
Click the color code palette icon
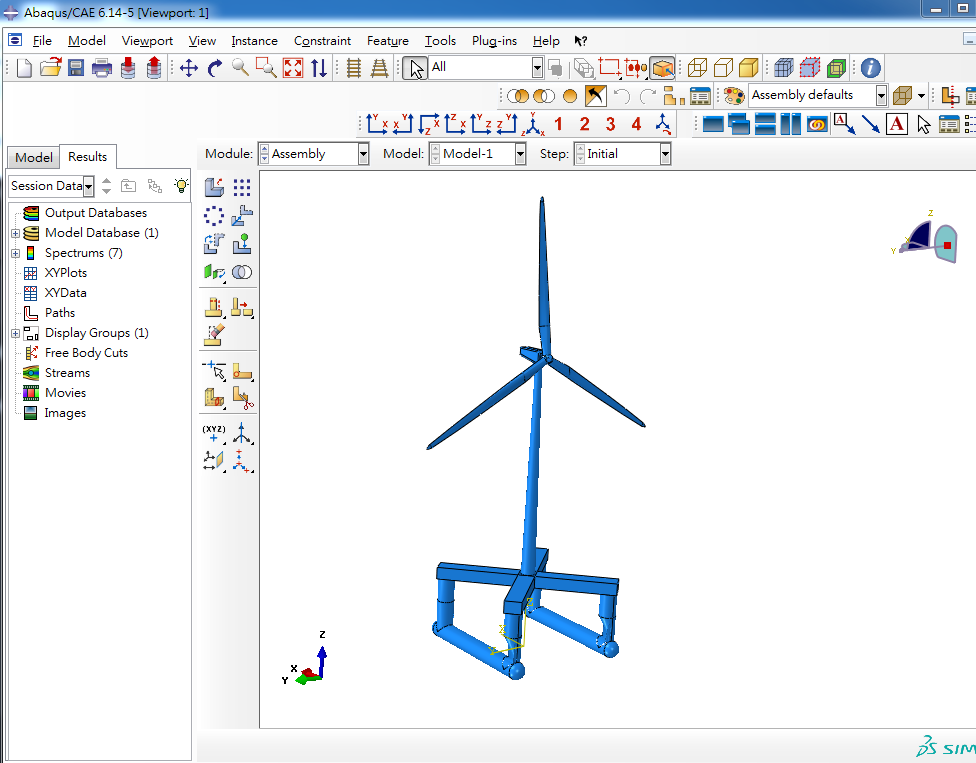(x=734, y=96)
